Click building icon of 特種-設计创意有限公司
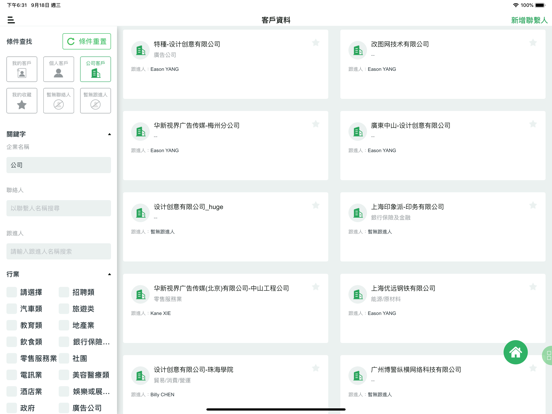The width and height of the screenshot is (552, 414). pos(140,50)
